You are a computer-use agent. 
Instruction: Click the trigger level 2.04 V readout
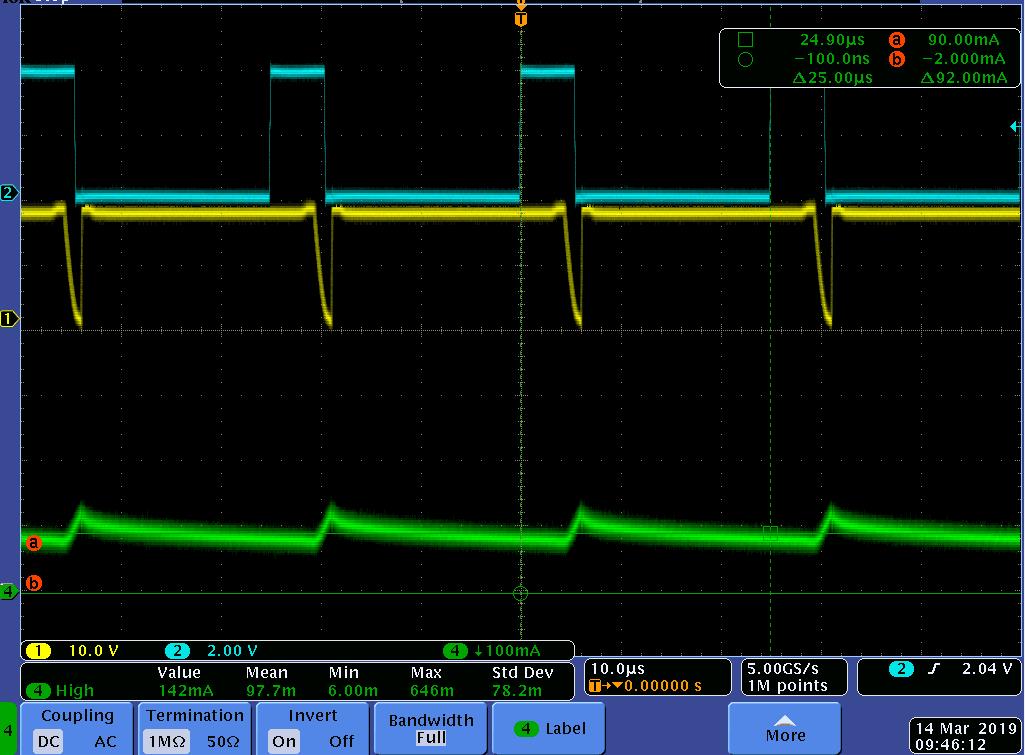[x=939, y=677]
